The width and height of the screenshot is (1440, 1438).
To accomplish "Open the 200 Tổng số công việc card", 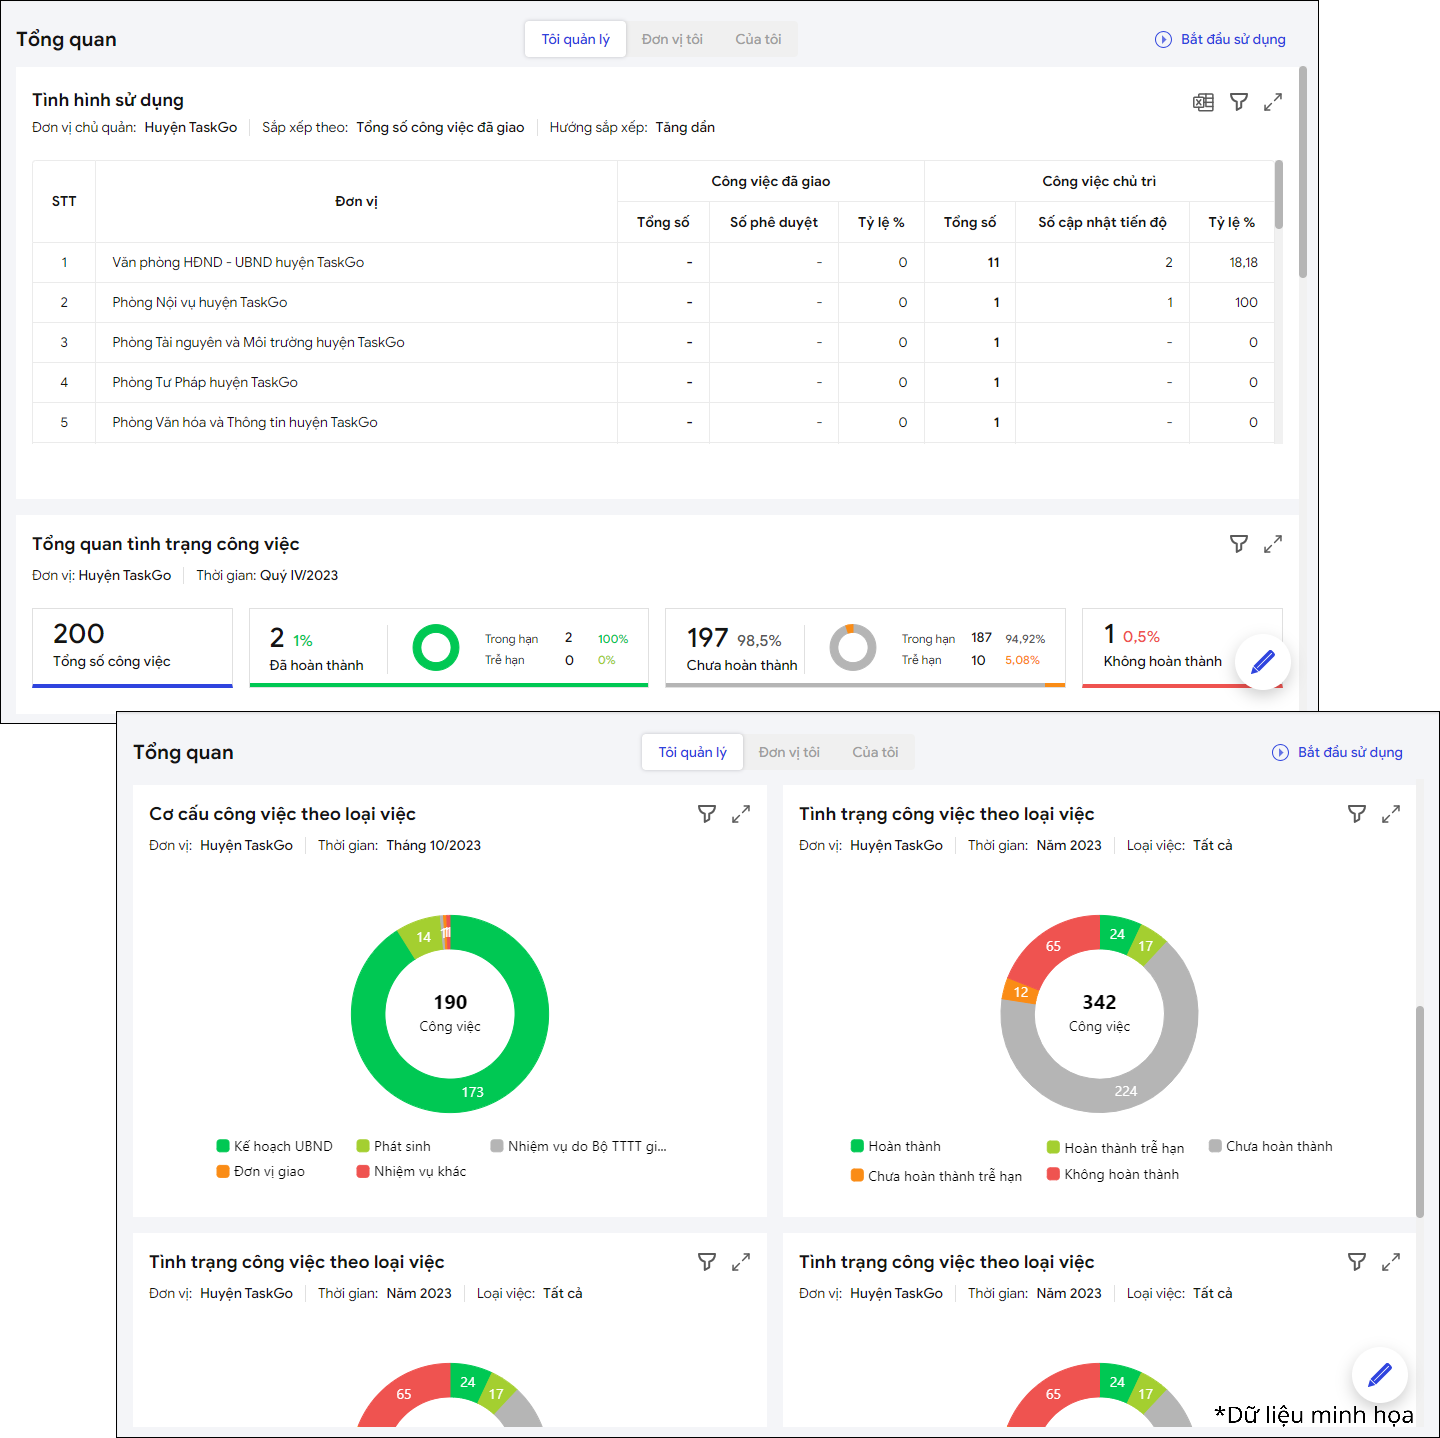I will [132, 647].
